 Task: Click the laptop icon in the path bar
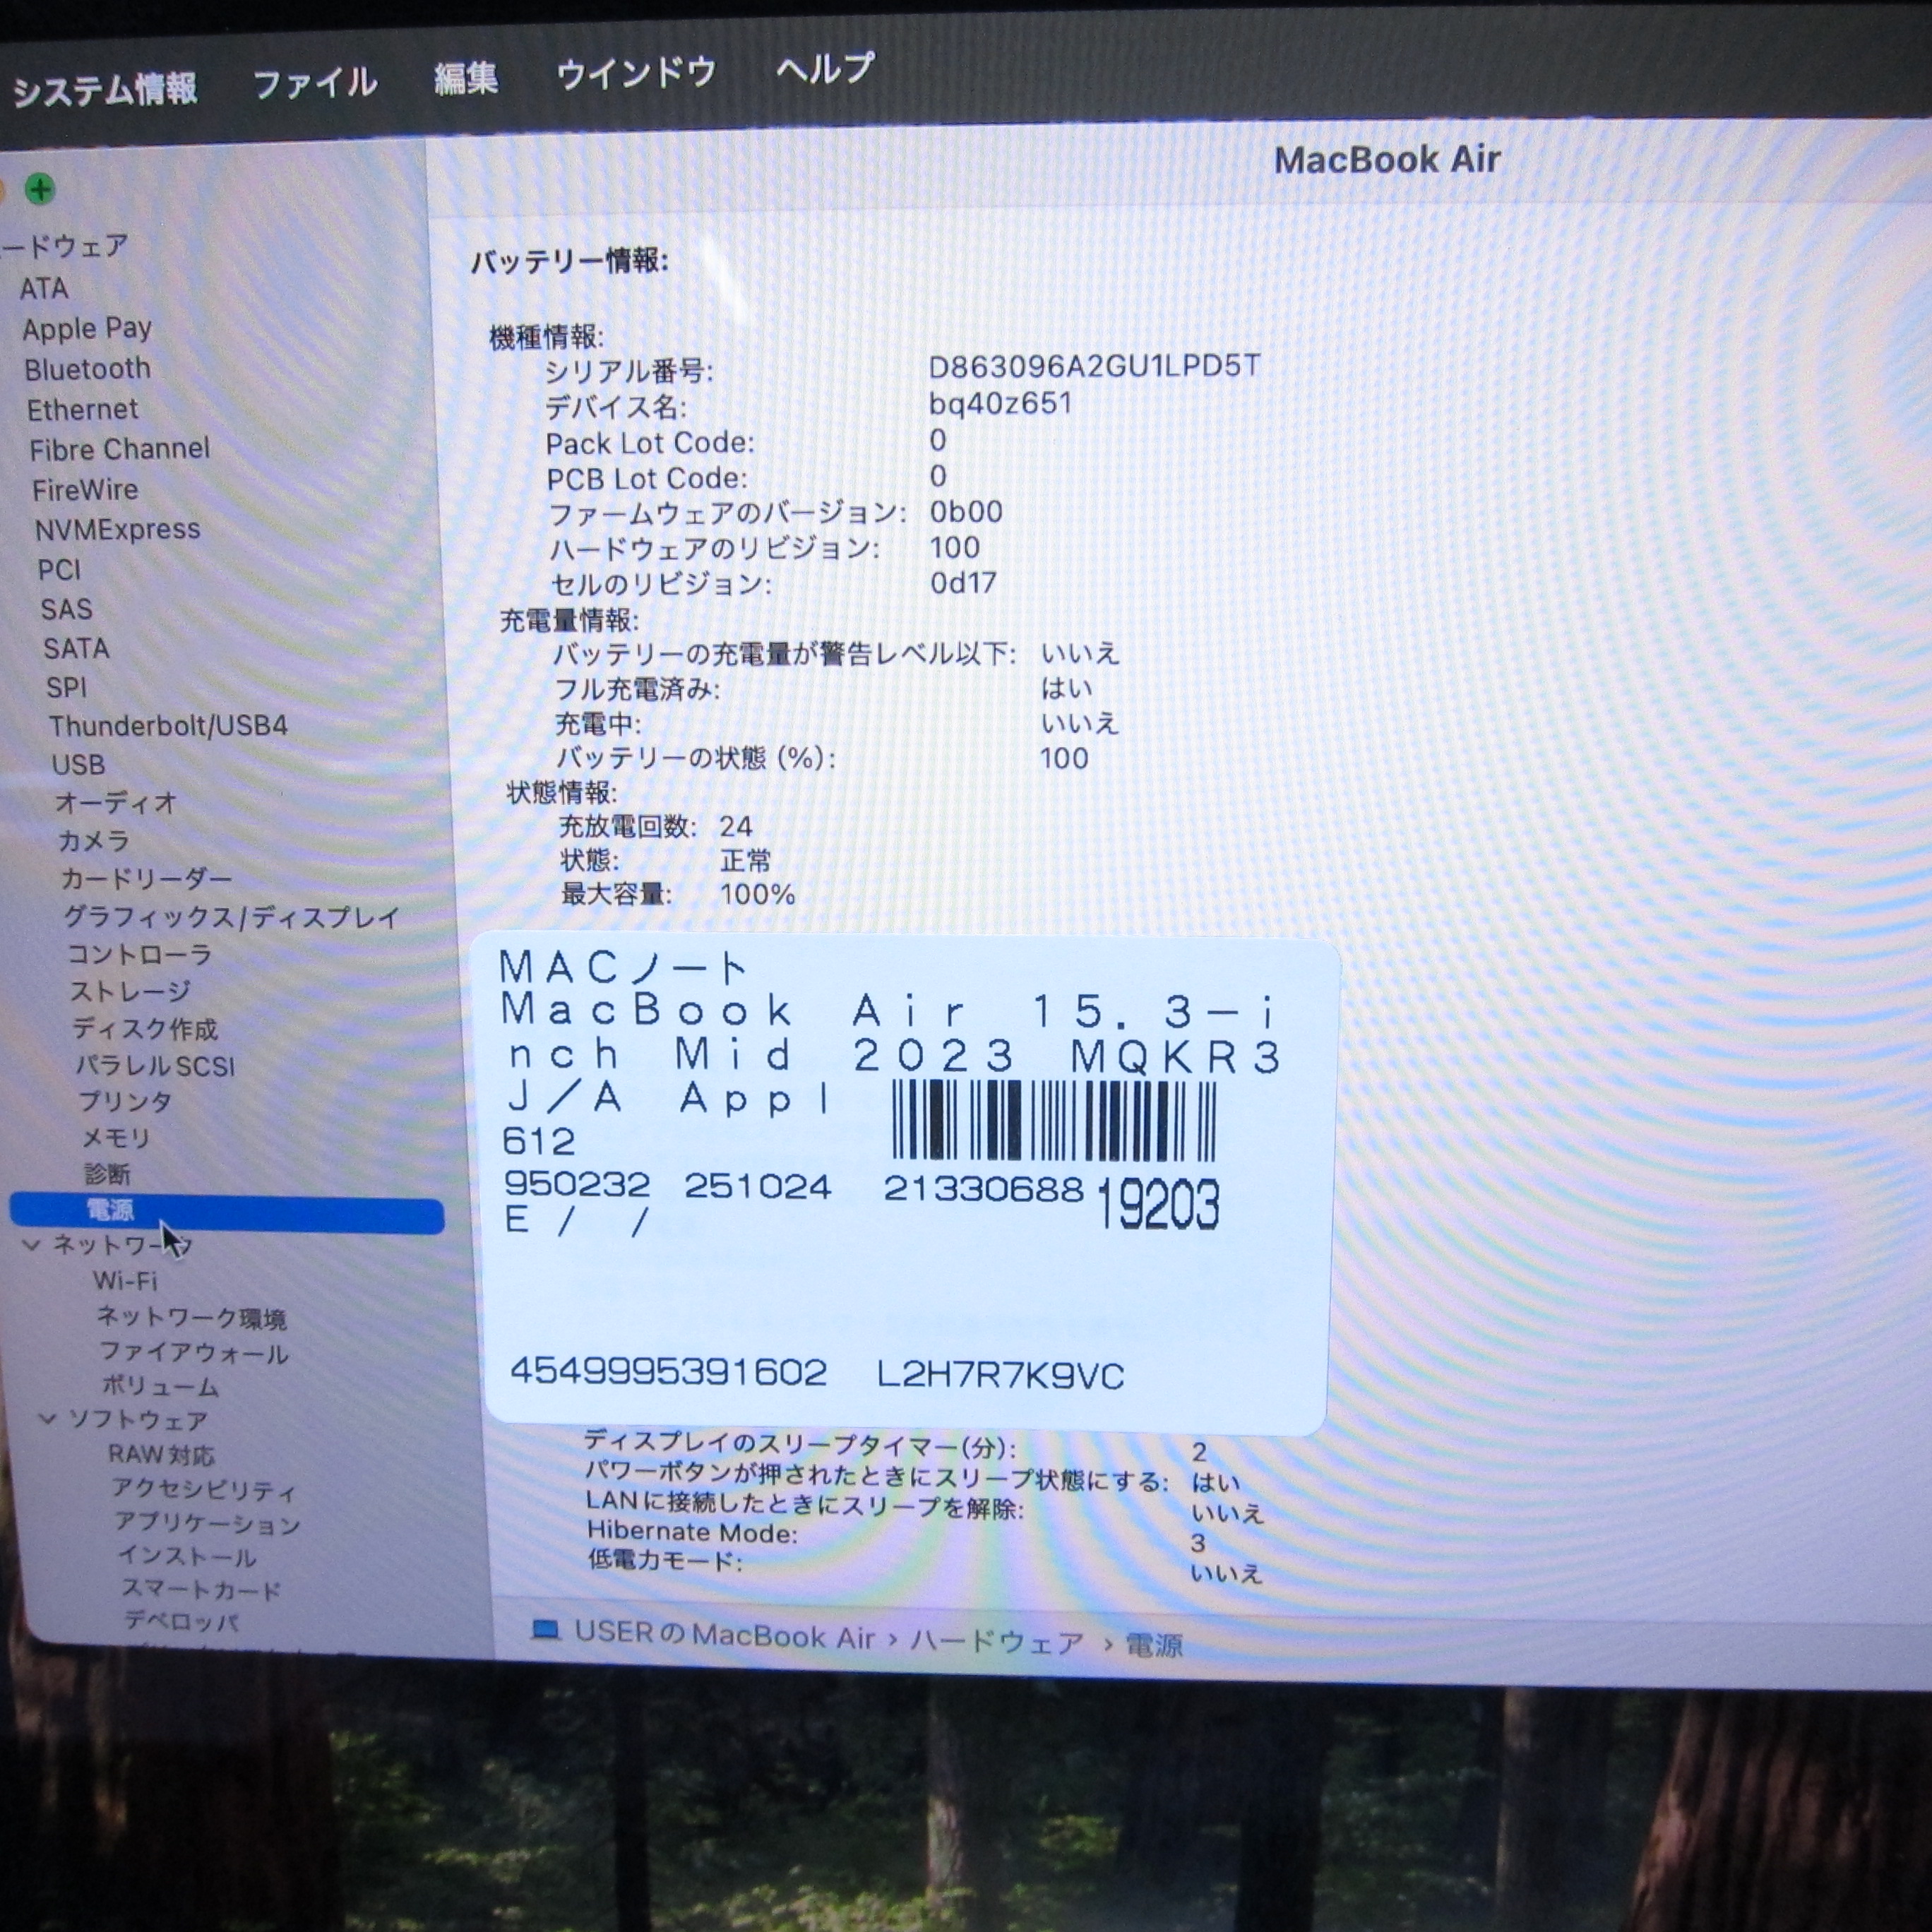click(x=545, y=1631)
